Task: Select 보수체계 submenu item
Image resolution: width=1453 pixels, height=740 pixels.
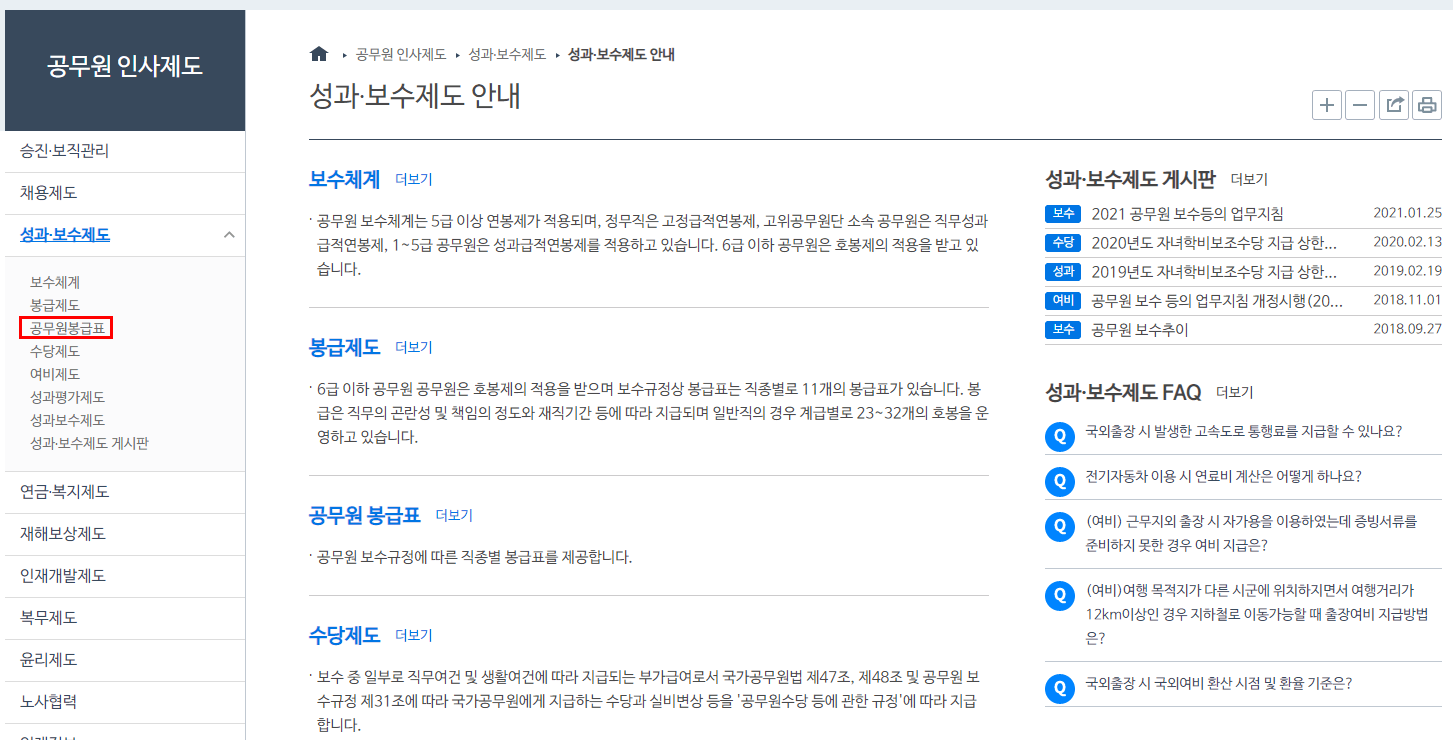Action: [55, 282]
